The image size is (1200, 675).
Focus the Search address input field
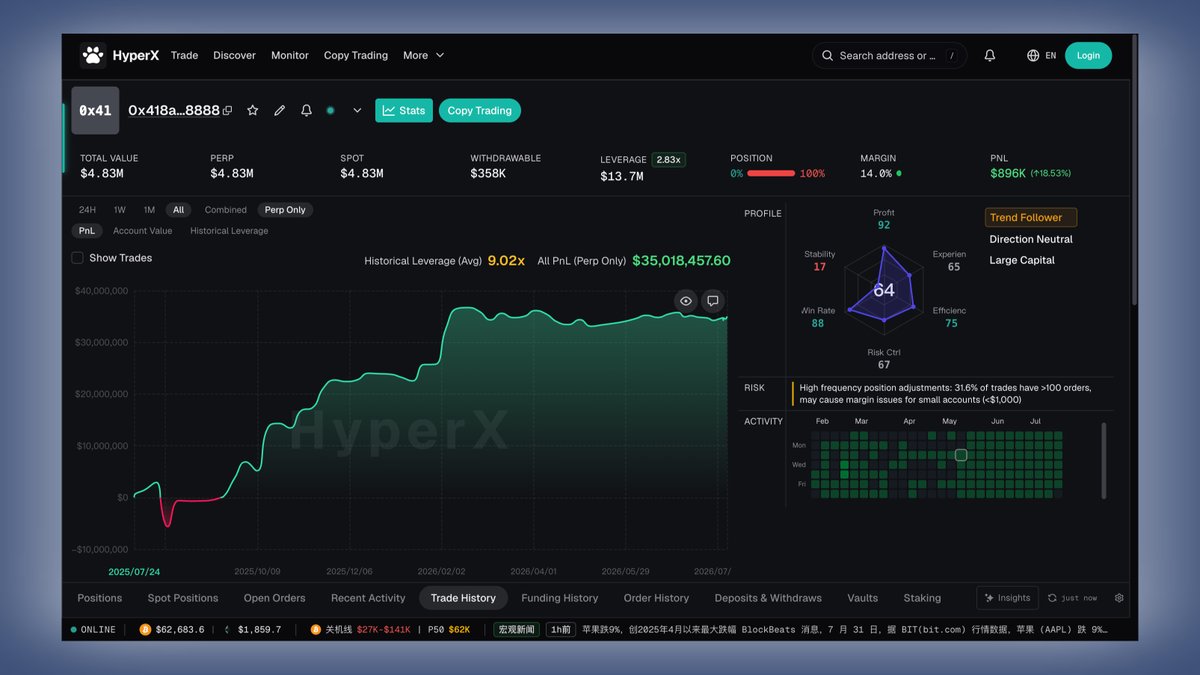tap(888, 56)
